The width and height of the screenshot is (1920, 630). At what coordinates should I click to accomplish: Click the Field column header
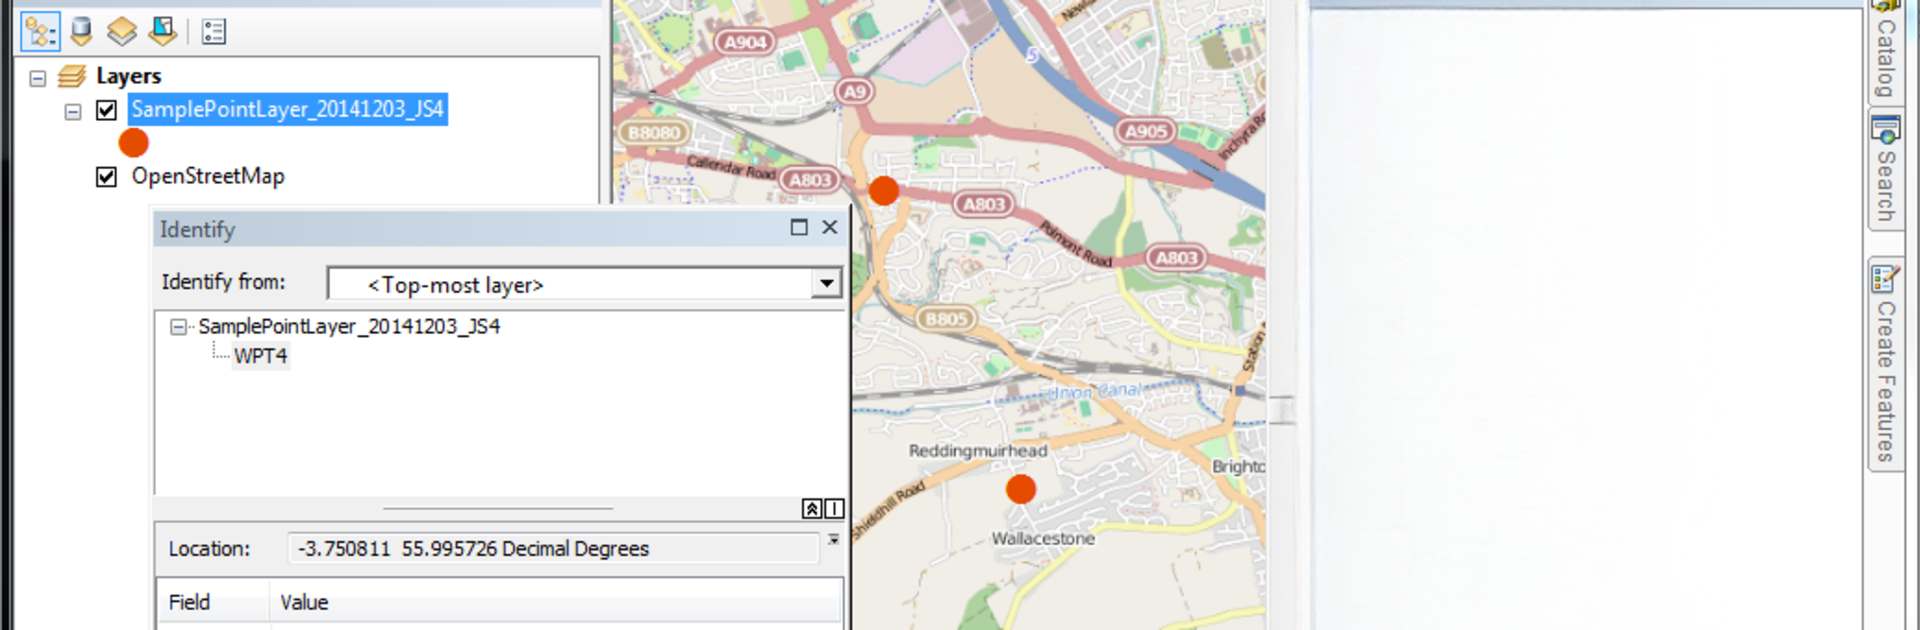tap(213, 602)
